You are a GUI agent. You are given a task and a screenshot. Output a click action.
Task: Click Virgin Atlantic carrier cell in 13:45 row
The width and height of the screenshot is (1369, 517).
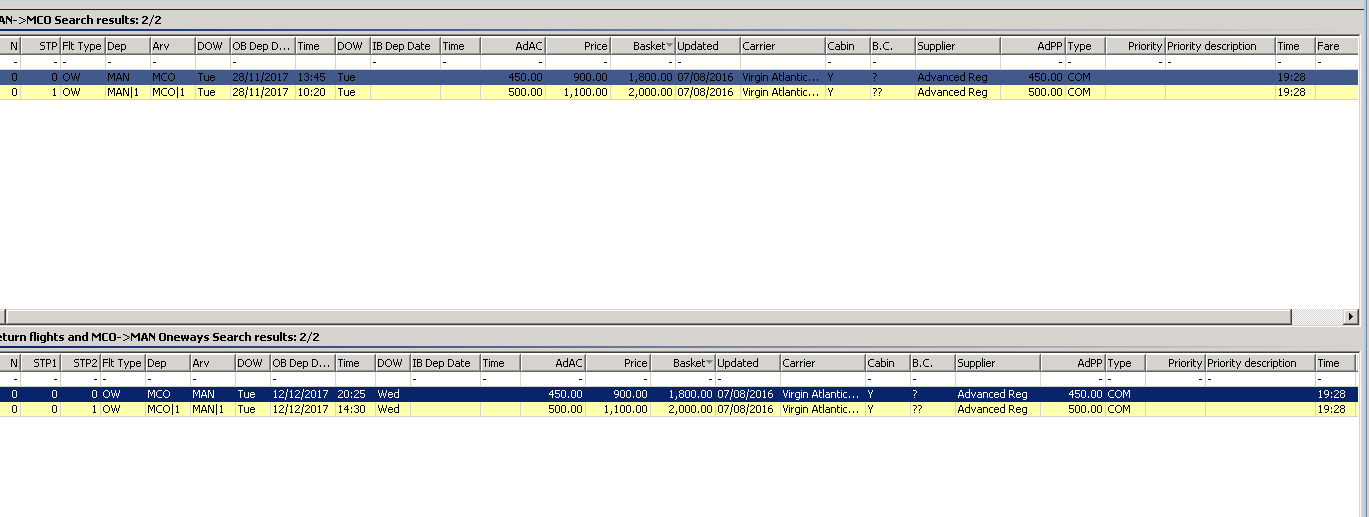(x=782, y=77)
